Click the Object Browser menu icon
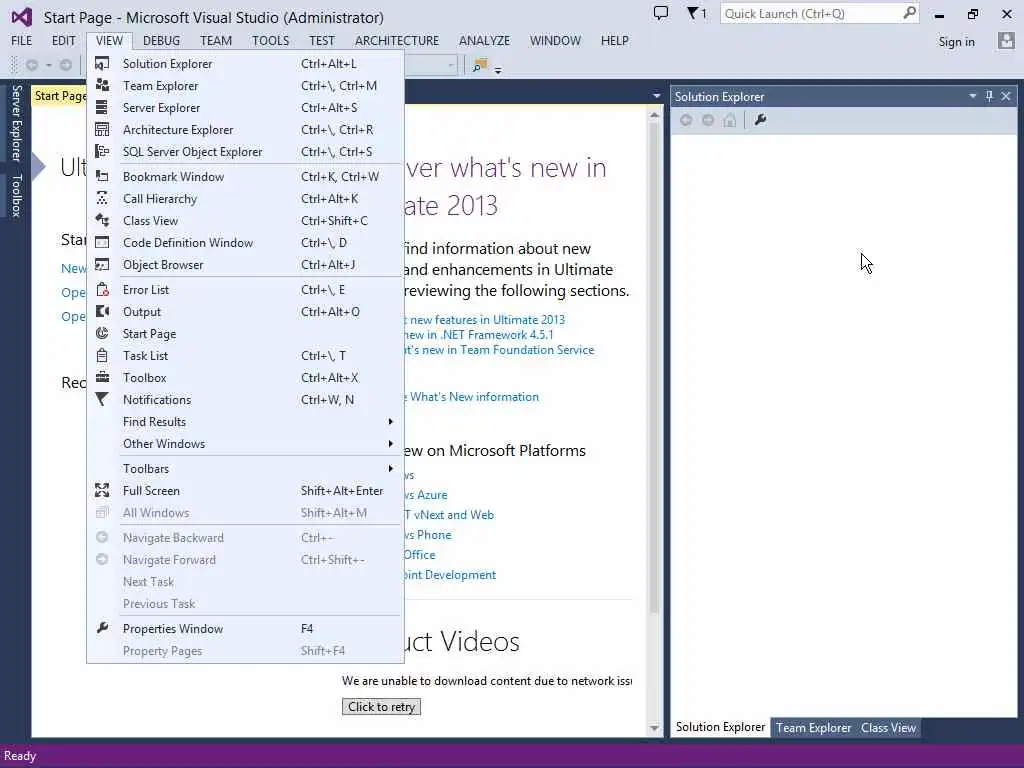 coord(102,264)
